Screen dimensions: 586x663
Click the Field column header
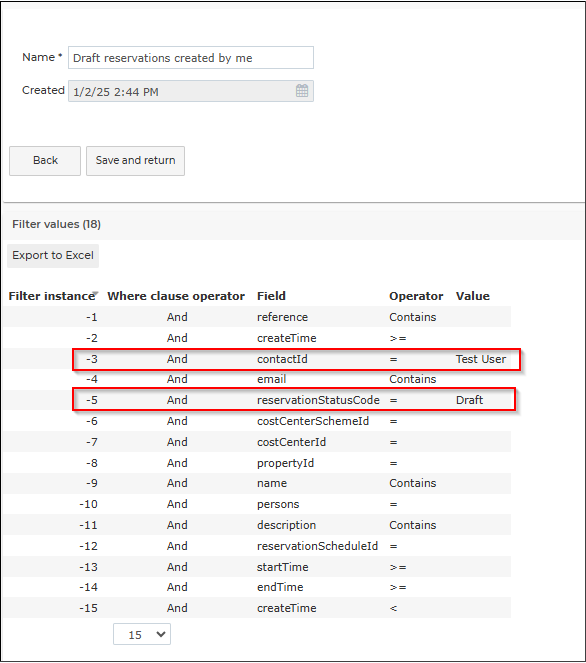click(x=271, y=296)
